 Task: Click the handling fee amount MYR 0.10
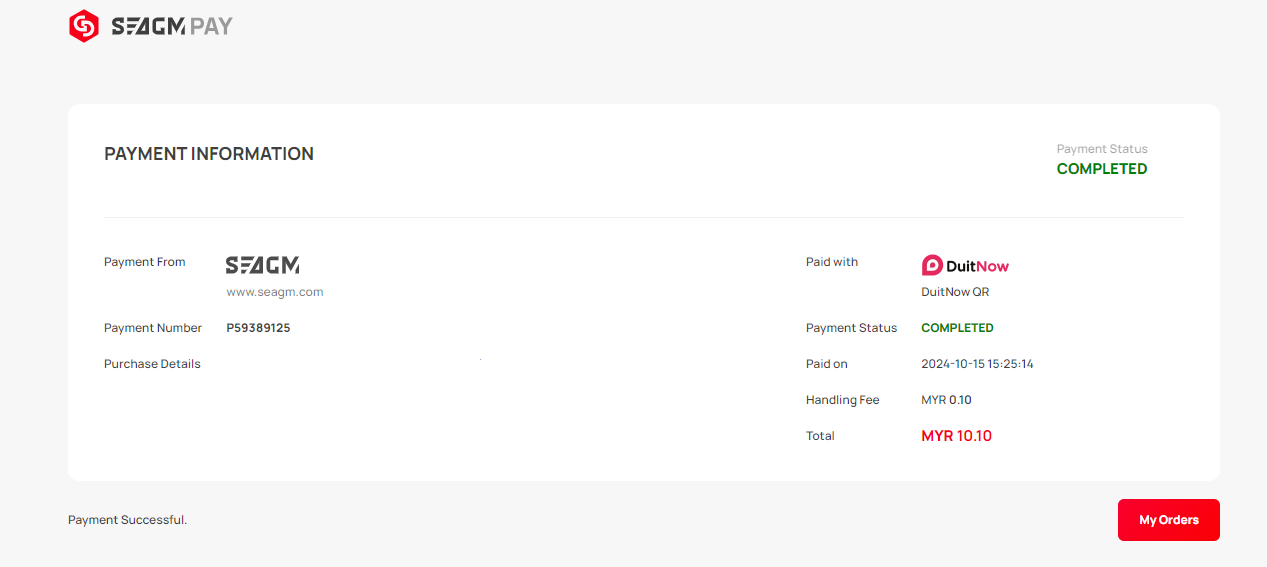point(946,400)
